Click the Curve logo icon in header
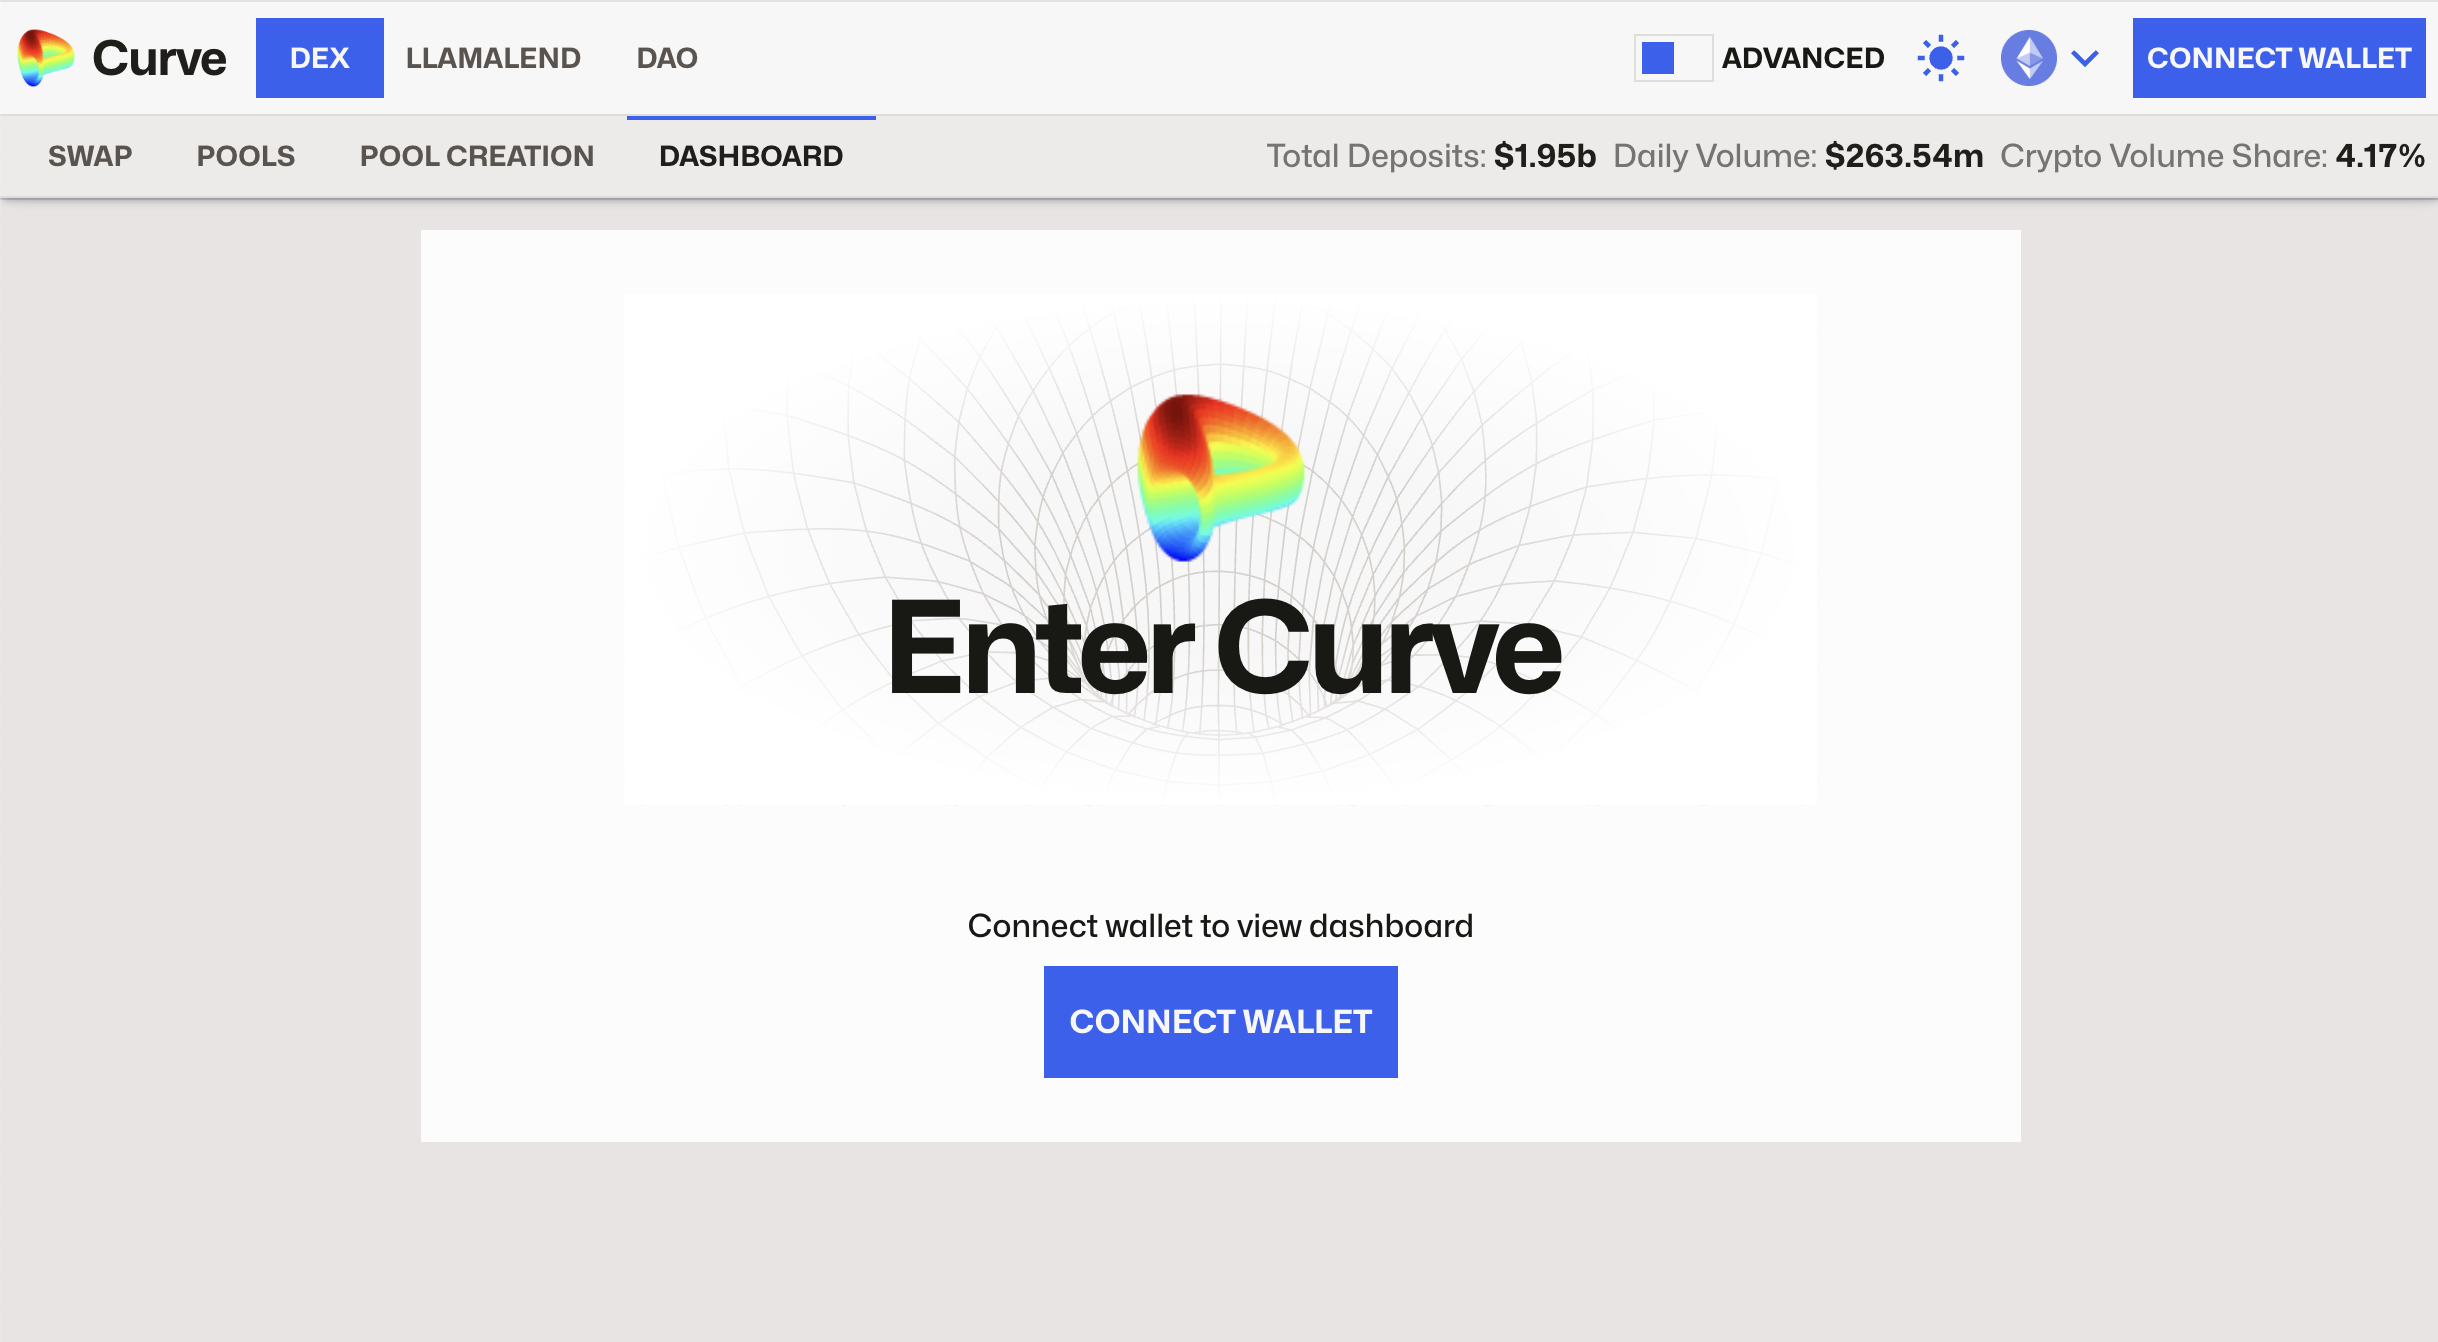 [45, 58]
